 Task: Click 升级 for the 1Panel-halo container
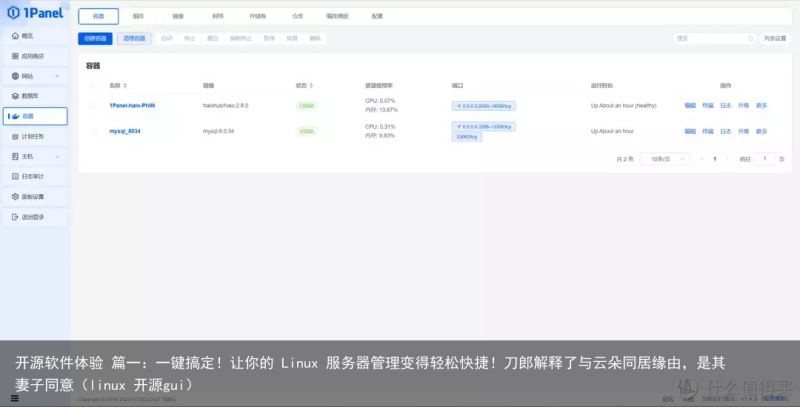tap(743, 106)
